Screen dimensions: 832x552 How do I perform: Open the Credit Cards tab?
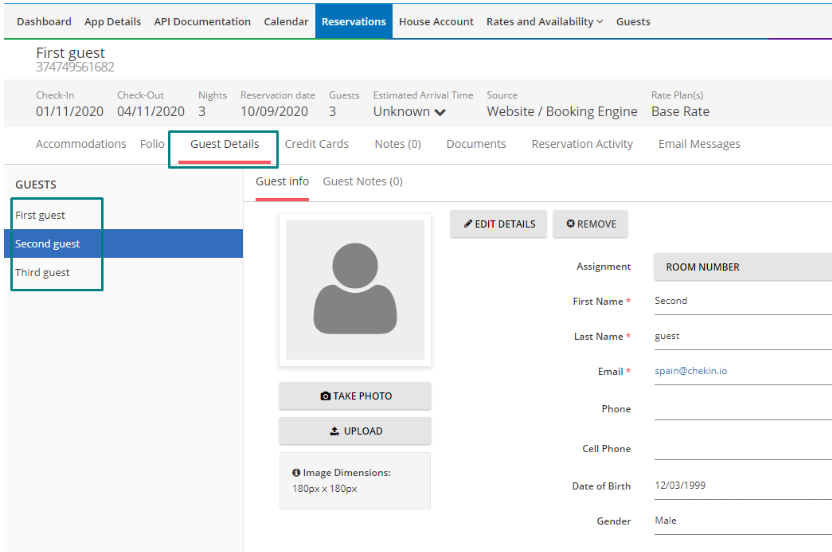coord(316,144)
